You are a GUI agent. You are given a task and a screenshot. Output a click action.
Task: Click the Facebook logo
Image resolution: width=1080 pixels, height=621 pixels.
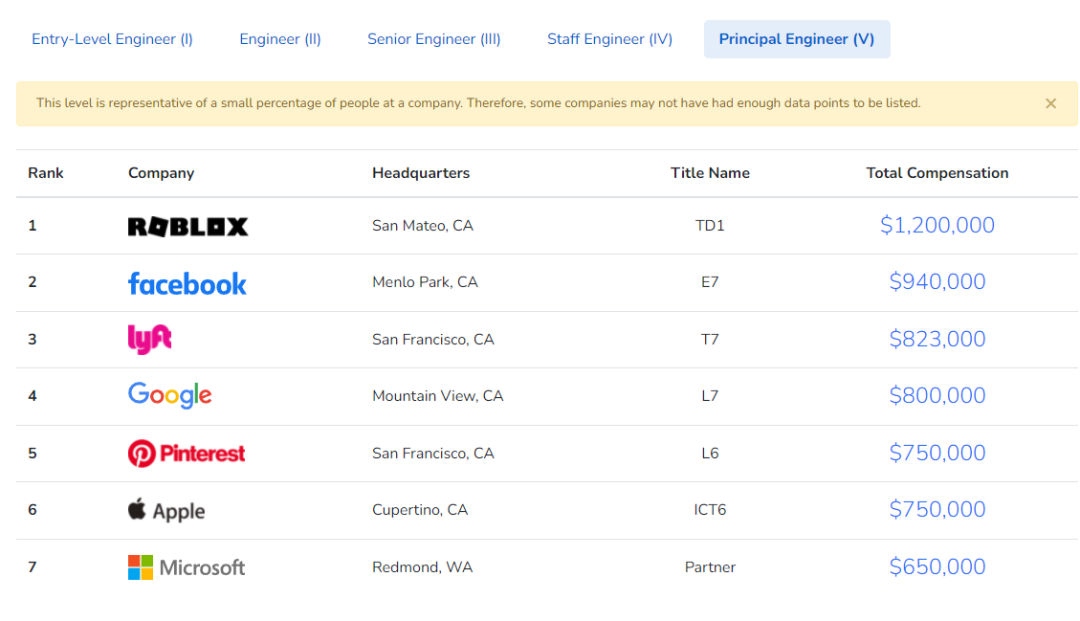click(187, 283)
